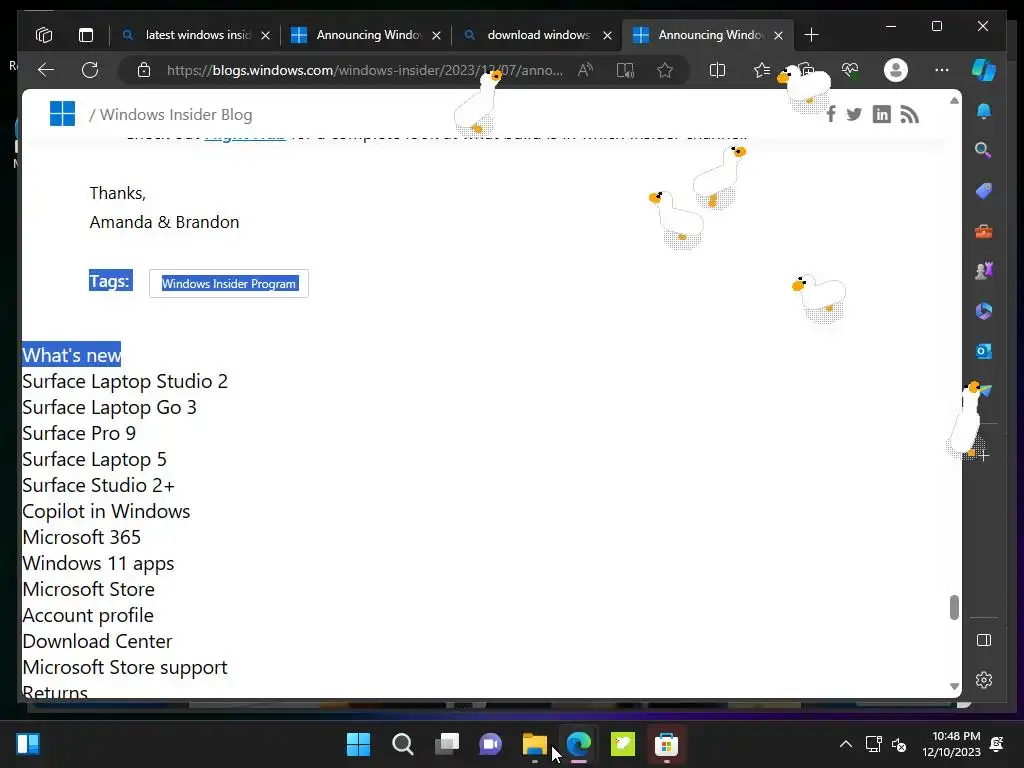
Task: Add this page to favorites
Action: coord(665,70)
